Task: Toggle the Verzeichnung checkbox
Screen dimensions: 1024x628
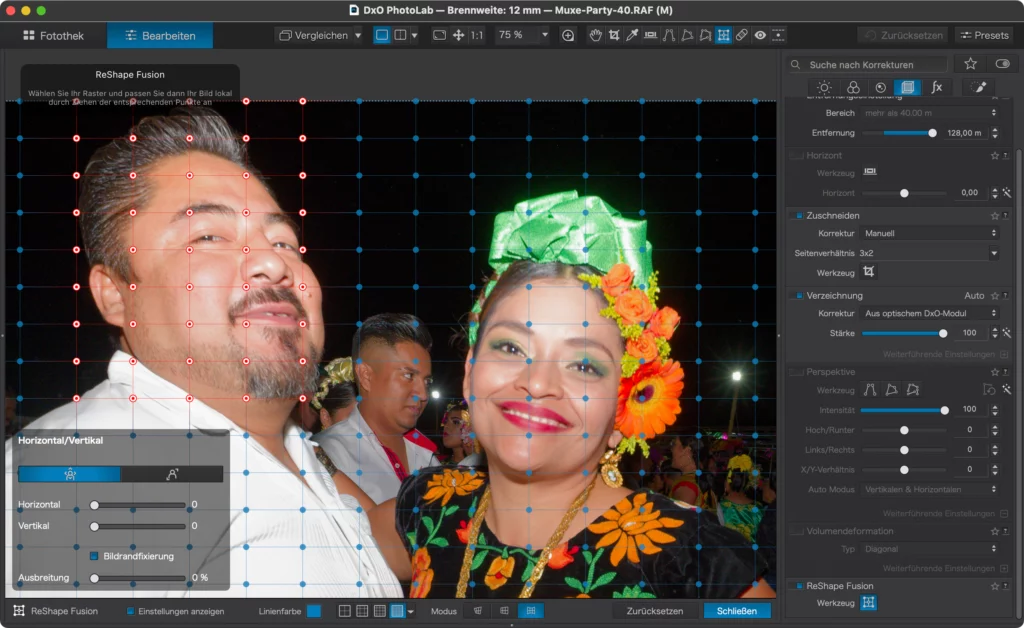Action: click(798, 296)
